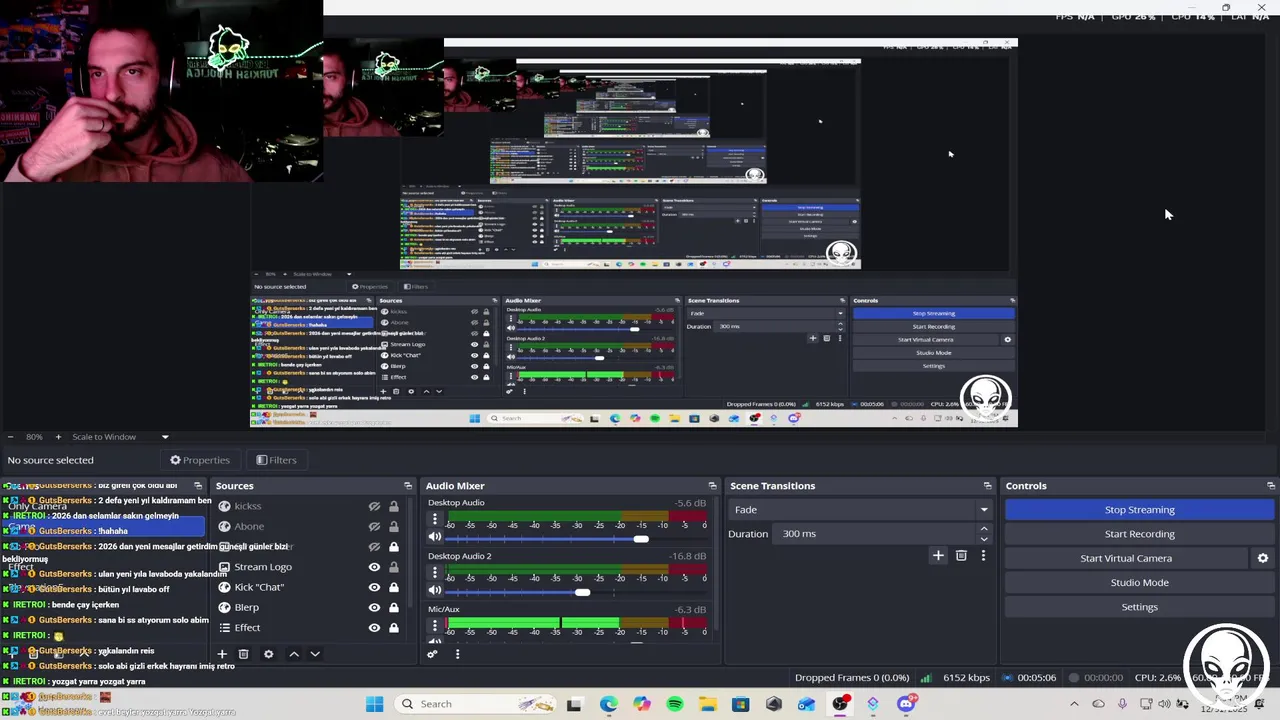1280x720 pixels.
Task: Click the 6152 kbps bitrate readout
Action: tap(966, 678)
